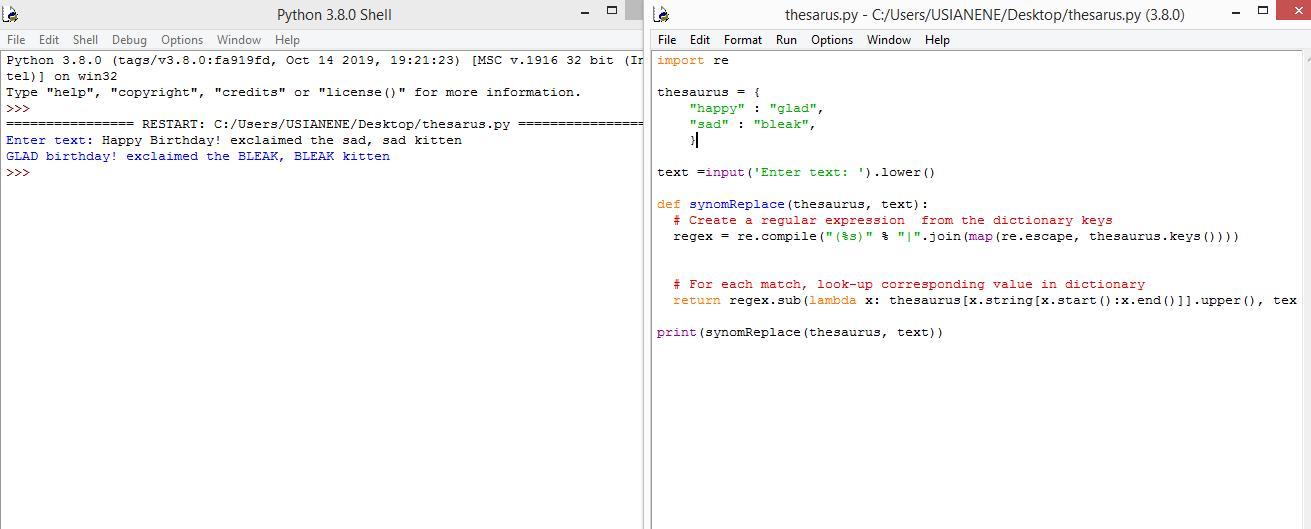Open the File menu in Python Shell
The width and height of the screenshot is (1311, 529).
coord(16,40)
